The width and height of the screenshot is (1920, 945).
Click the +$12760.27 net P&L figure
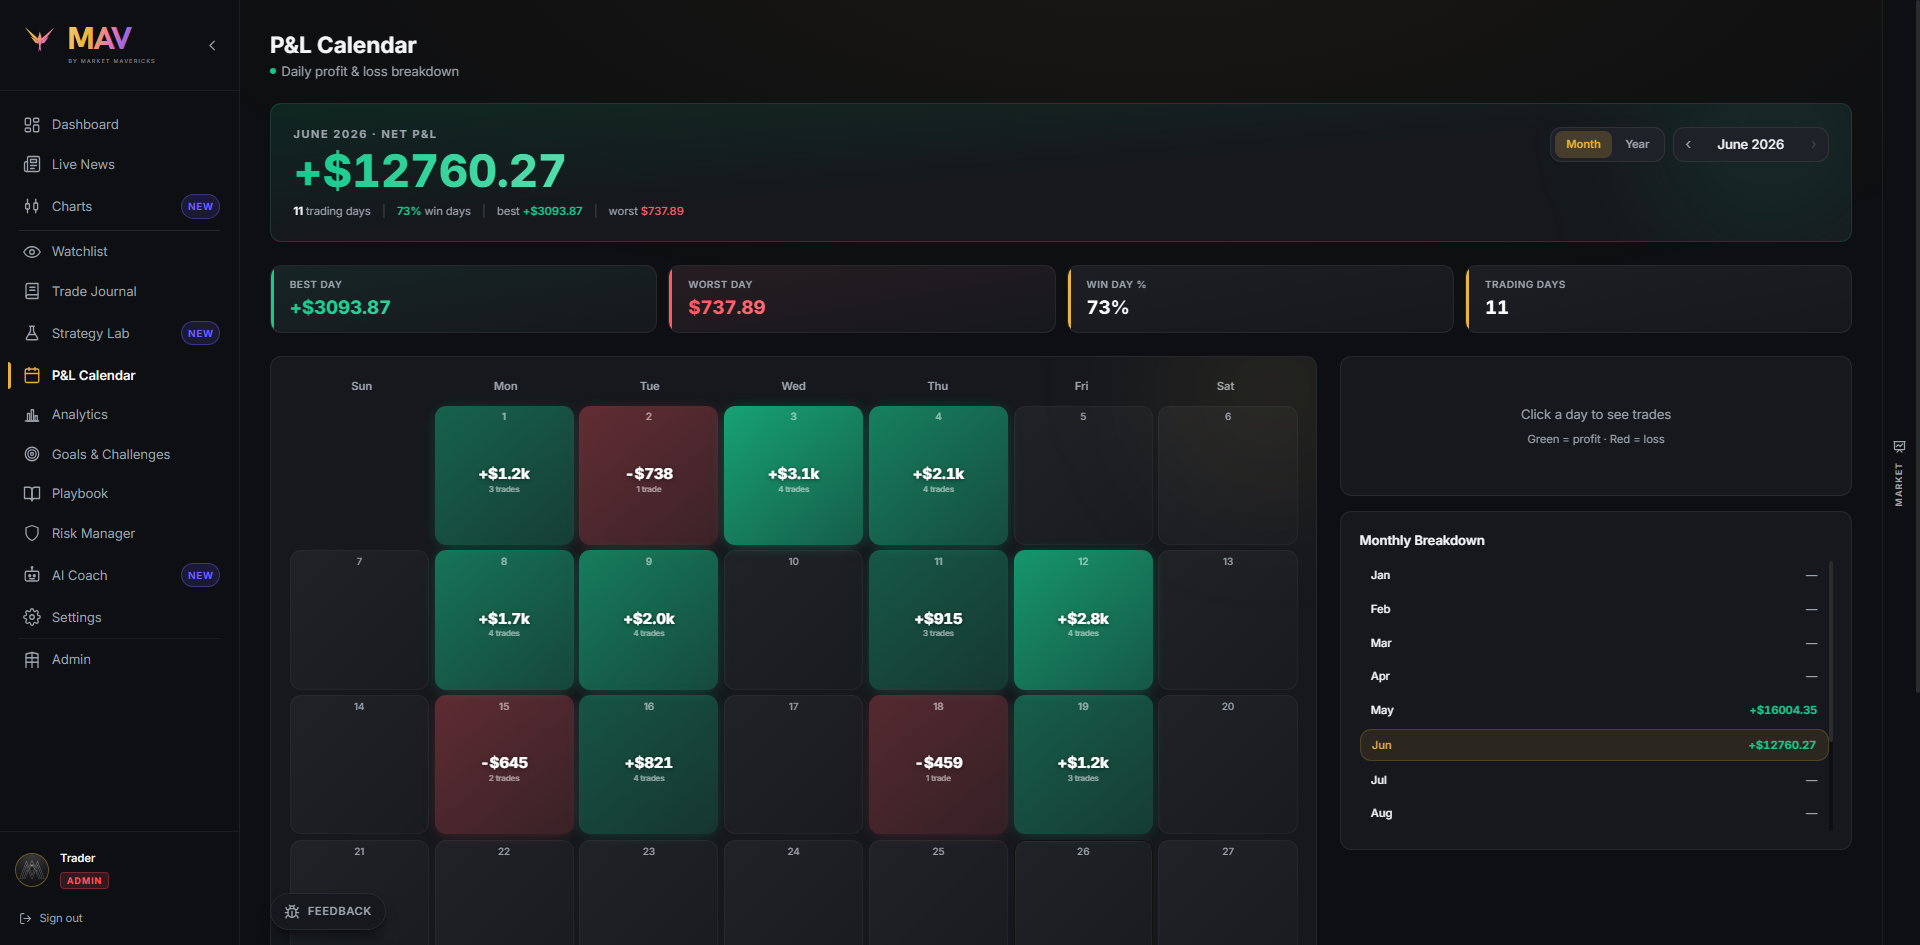(x=430, y=171)
